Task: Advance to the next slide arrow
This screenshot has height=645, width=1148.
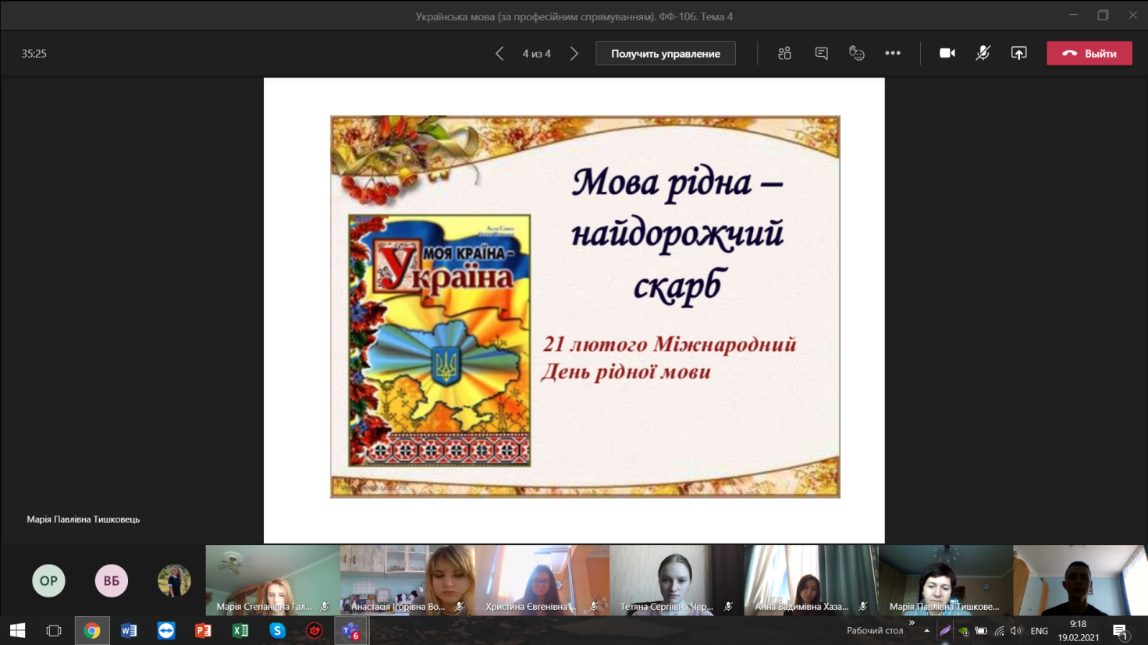Action: point(574,53)
